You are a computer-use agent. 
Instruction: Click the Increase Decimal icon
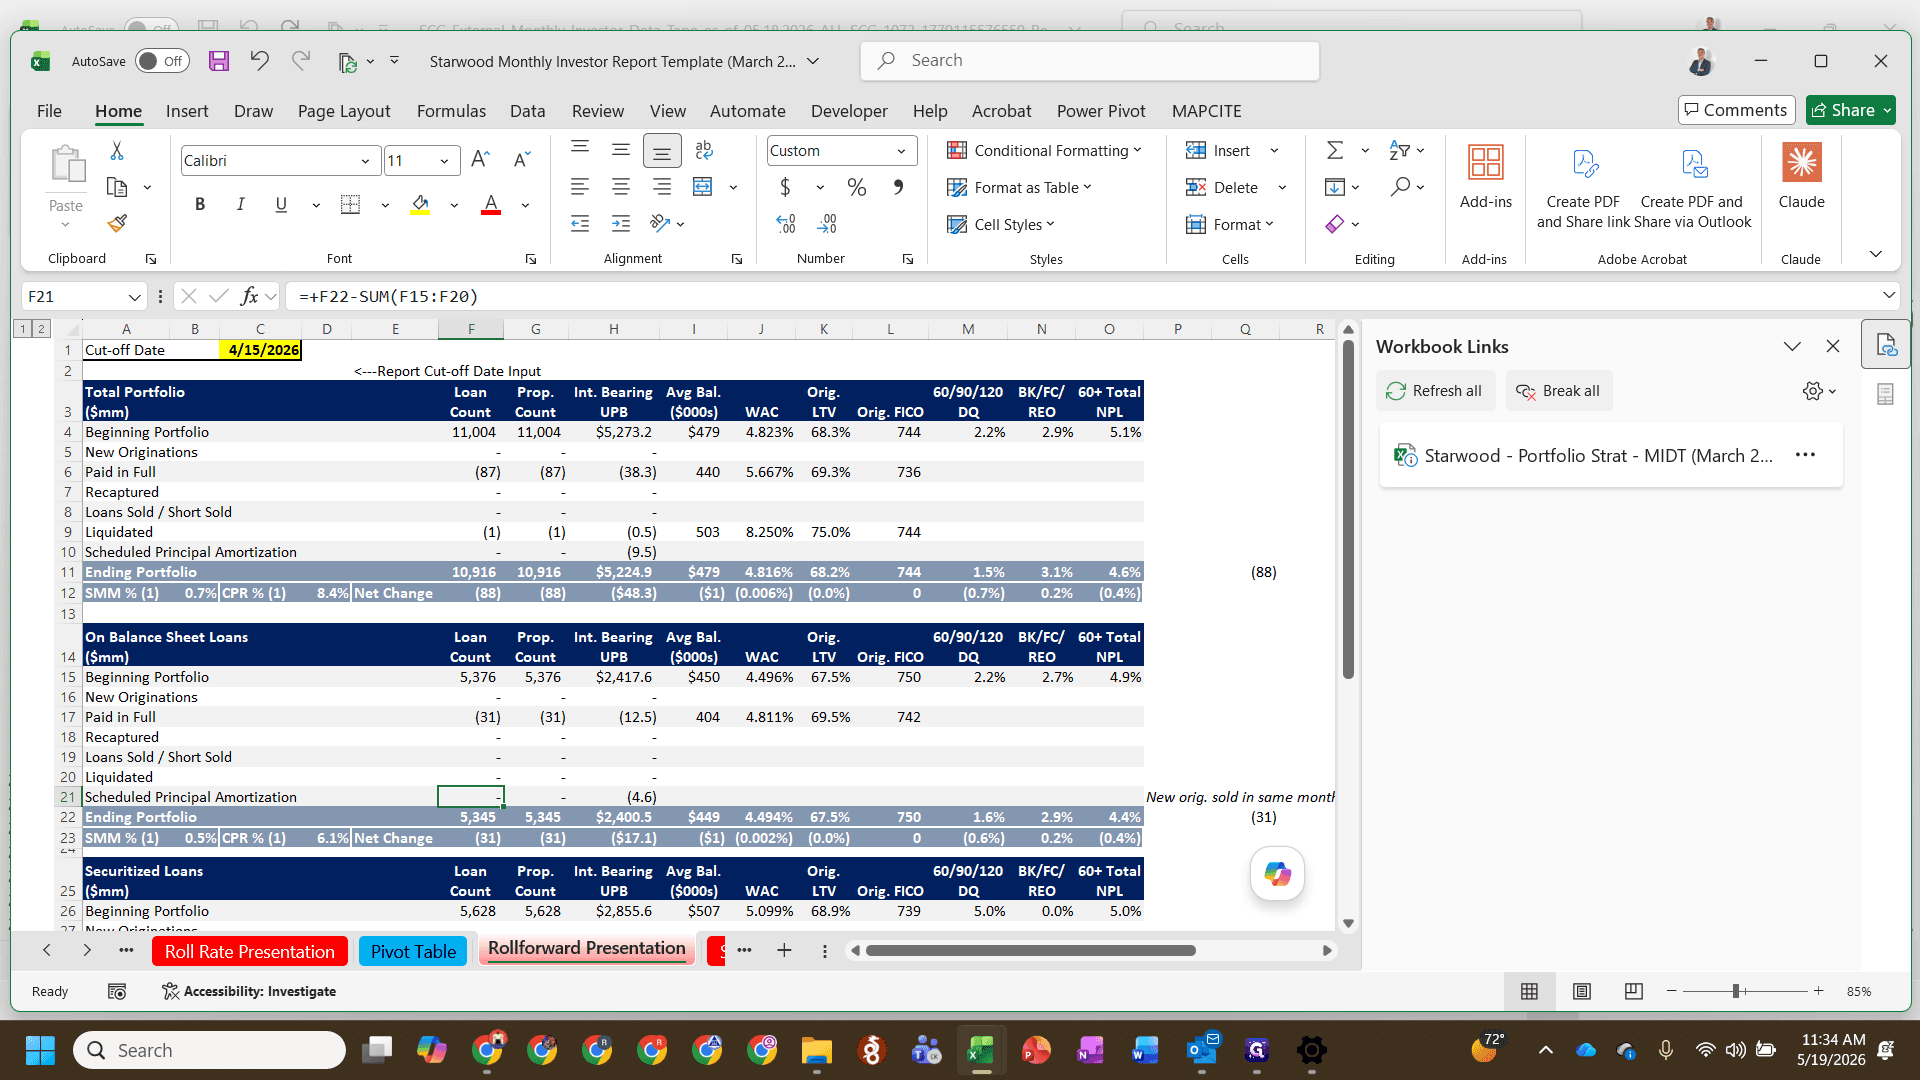coord(786,224)
